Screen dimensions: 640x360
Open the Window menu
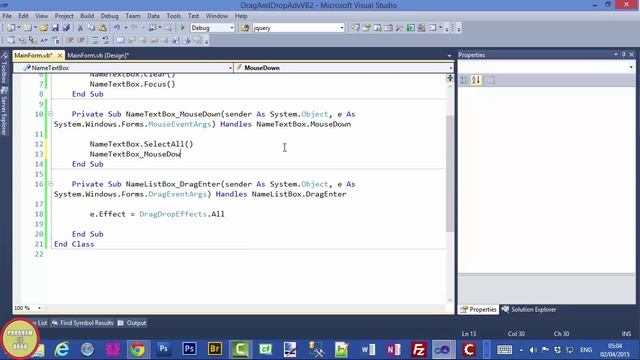pyautogui.click(x=217, y=16)
